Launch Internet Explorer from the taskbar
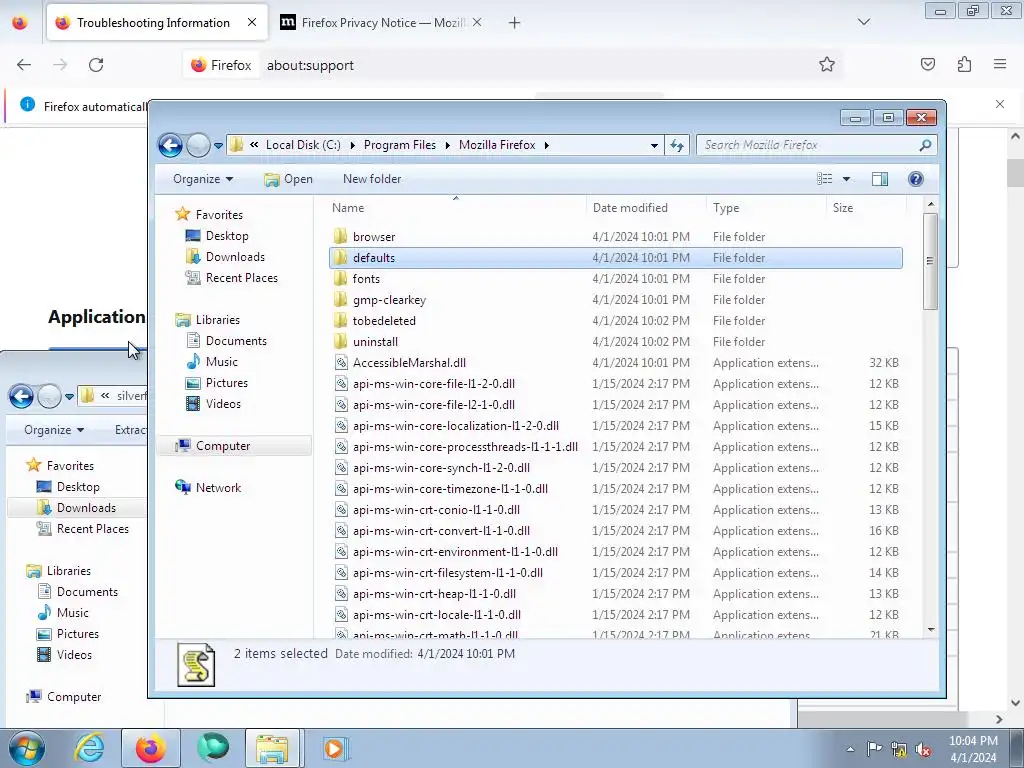Screen dimensions: 1024x768 [89, 748]
